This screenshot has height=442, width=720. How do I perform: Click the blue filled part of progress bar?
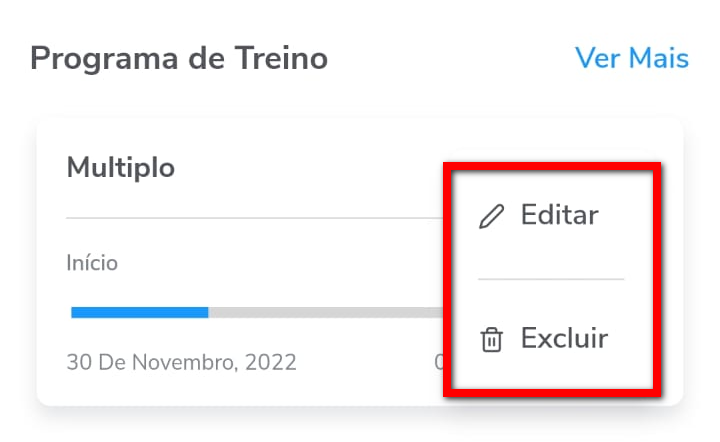(139, 312)
